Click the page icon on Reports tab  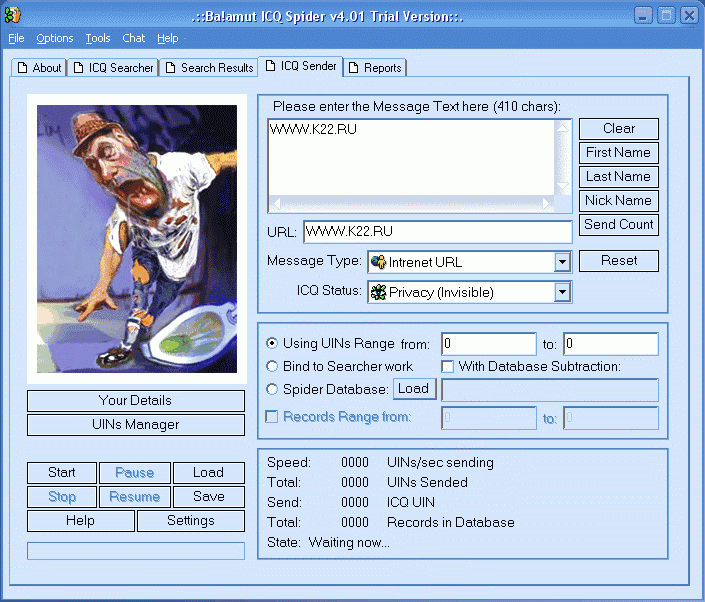click(353, 68)
